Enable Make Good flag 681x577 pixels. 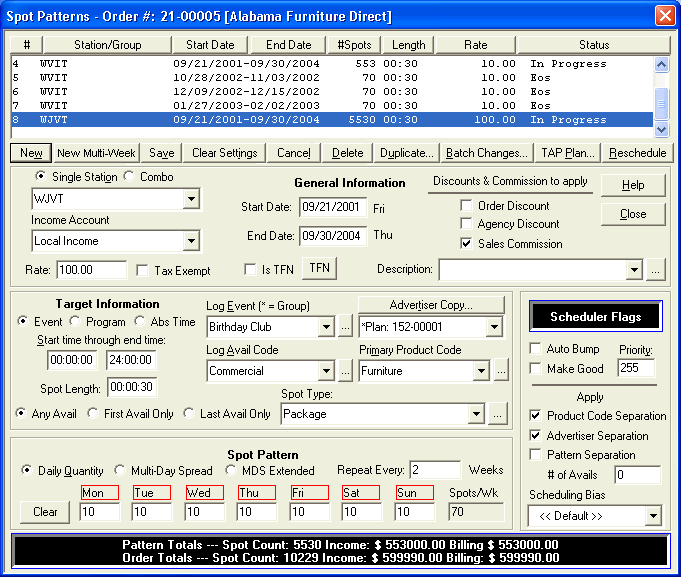point(535,369)
